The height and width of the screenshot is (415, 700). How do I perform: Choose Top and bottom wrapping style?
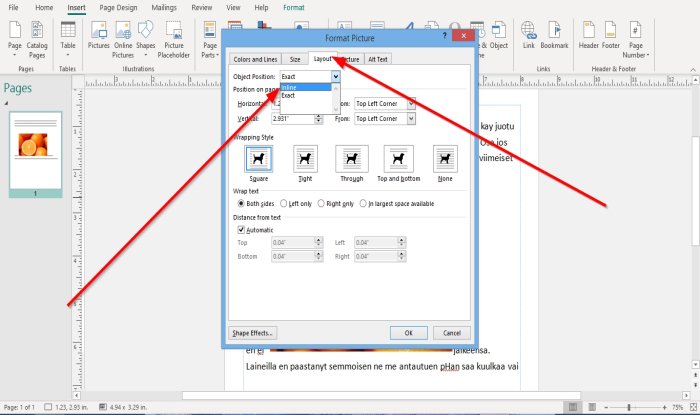(x=399, y=159)
